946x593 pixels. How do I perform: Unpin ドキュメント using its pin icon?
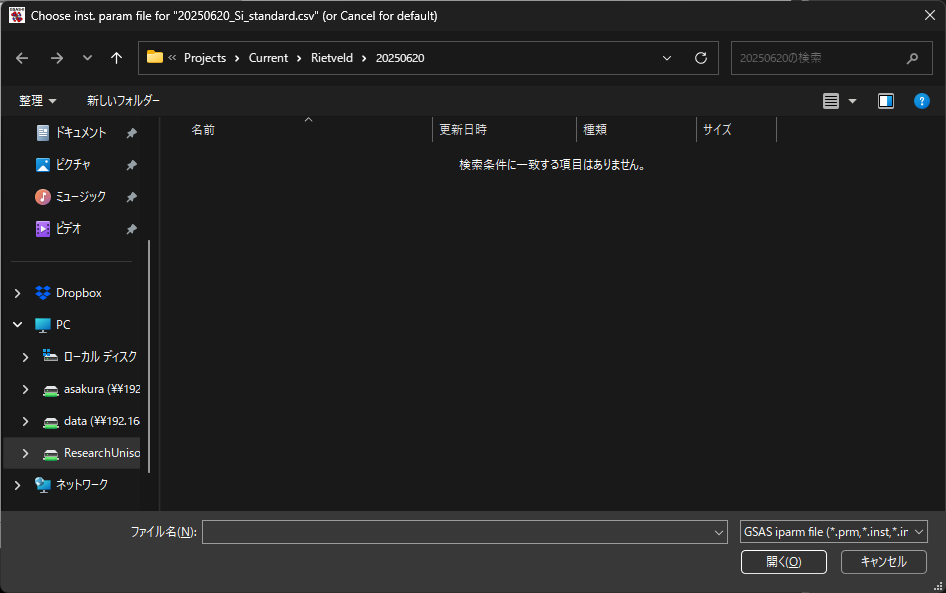click(131, 133)
